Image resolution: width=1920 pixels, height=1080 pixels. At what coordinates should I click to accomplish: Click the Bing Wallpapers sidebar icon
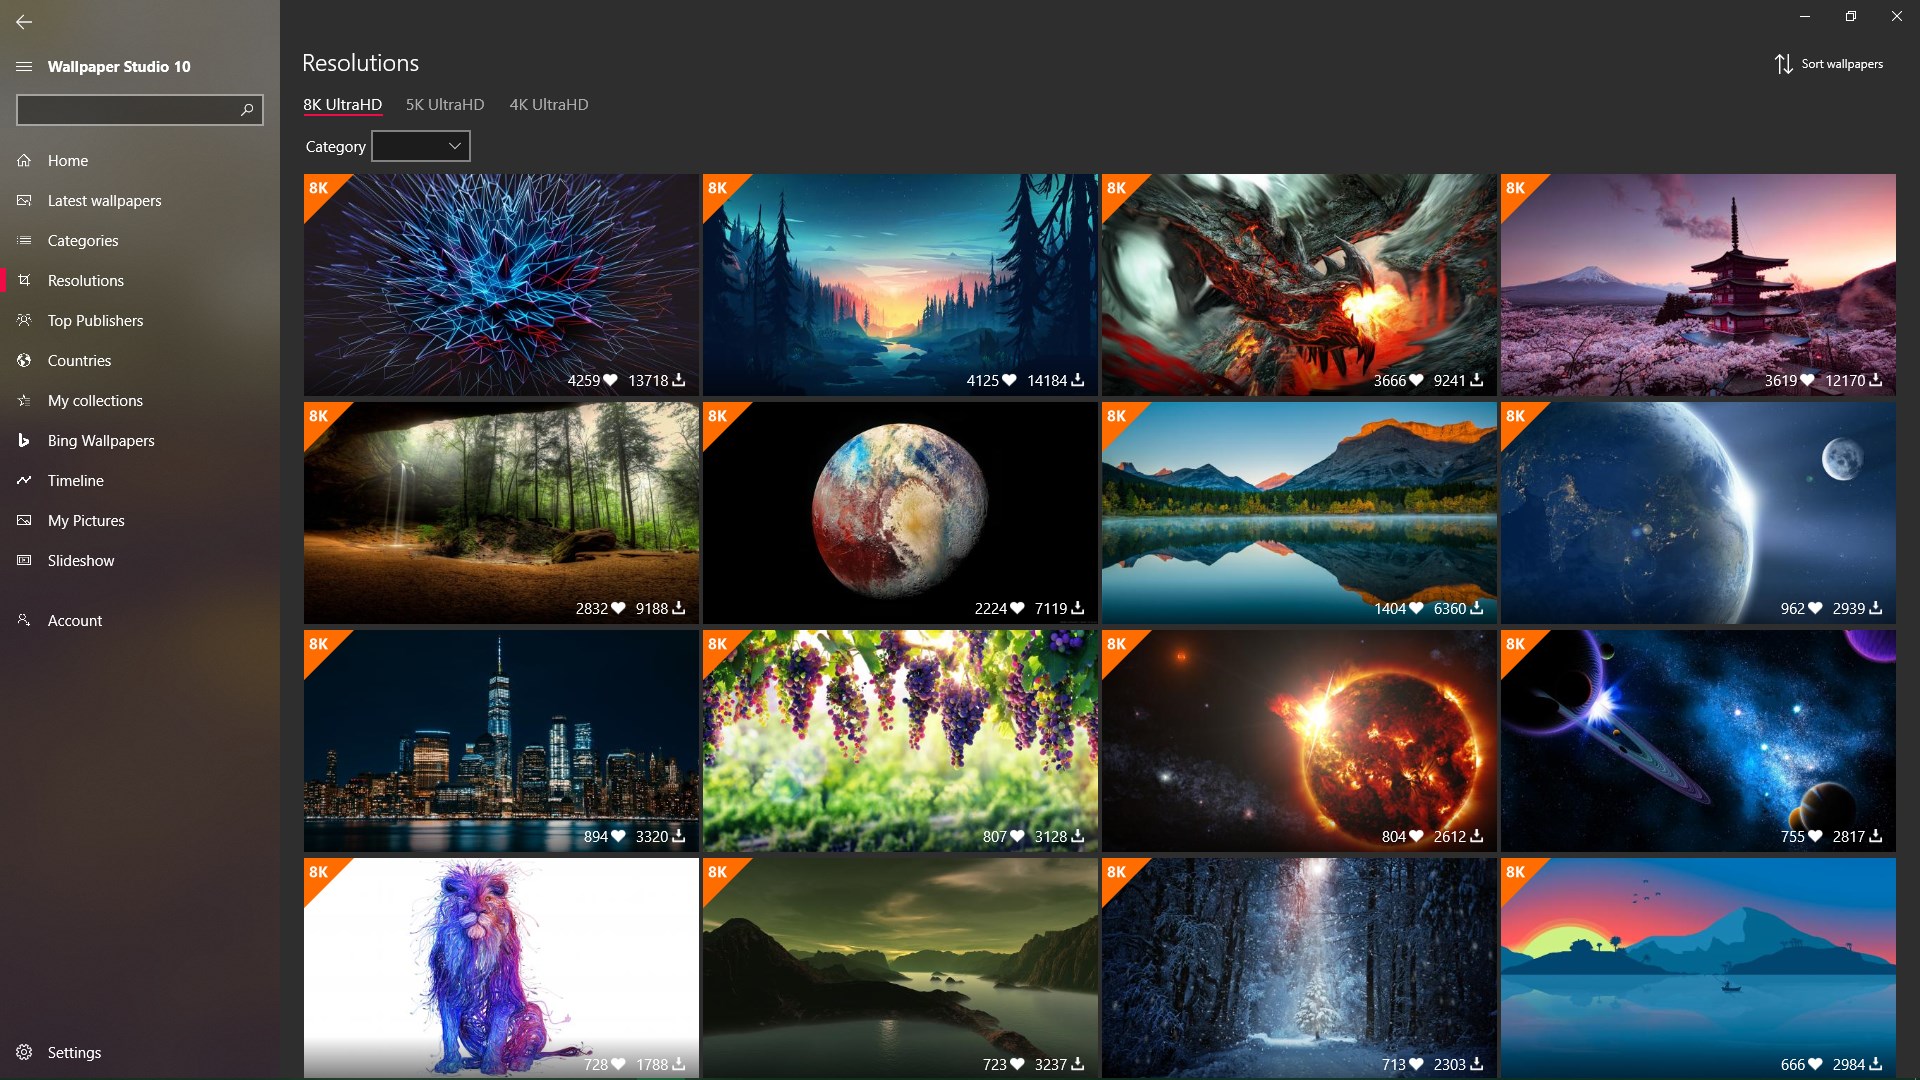click(x=24, y=440)
